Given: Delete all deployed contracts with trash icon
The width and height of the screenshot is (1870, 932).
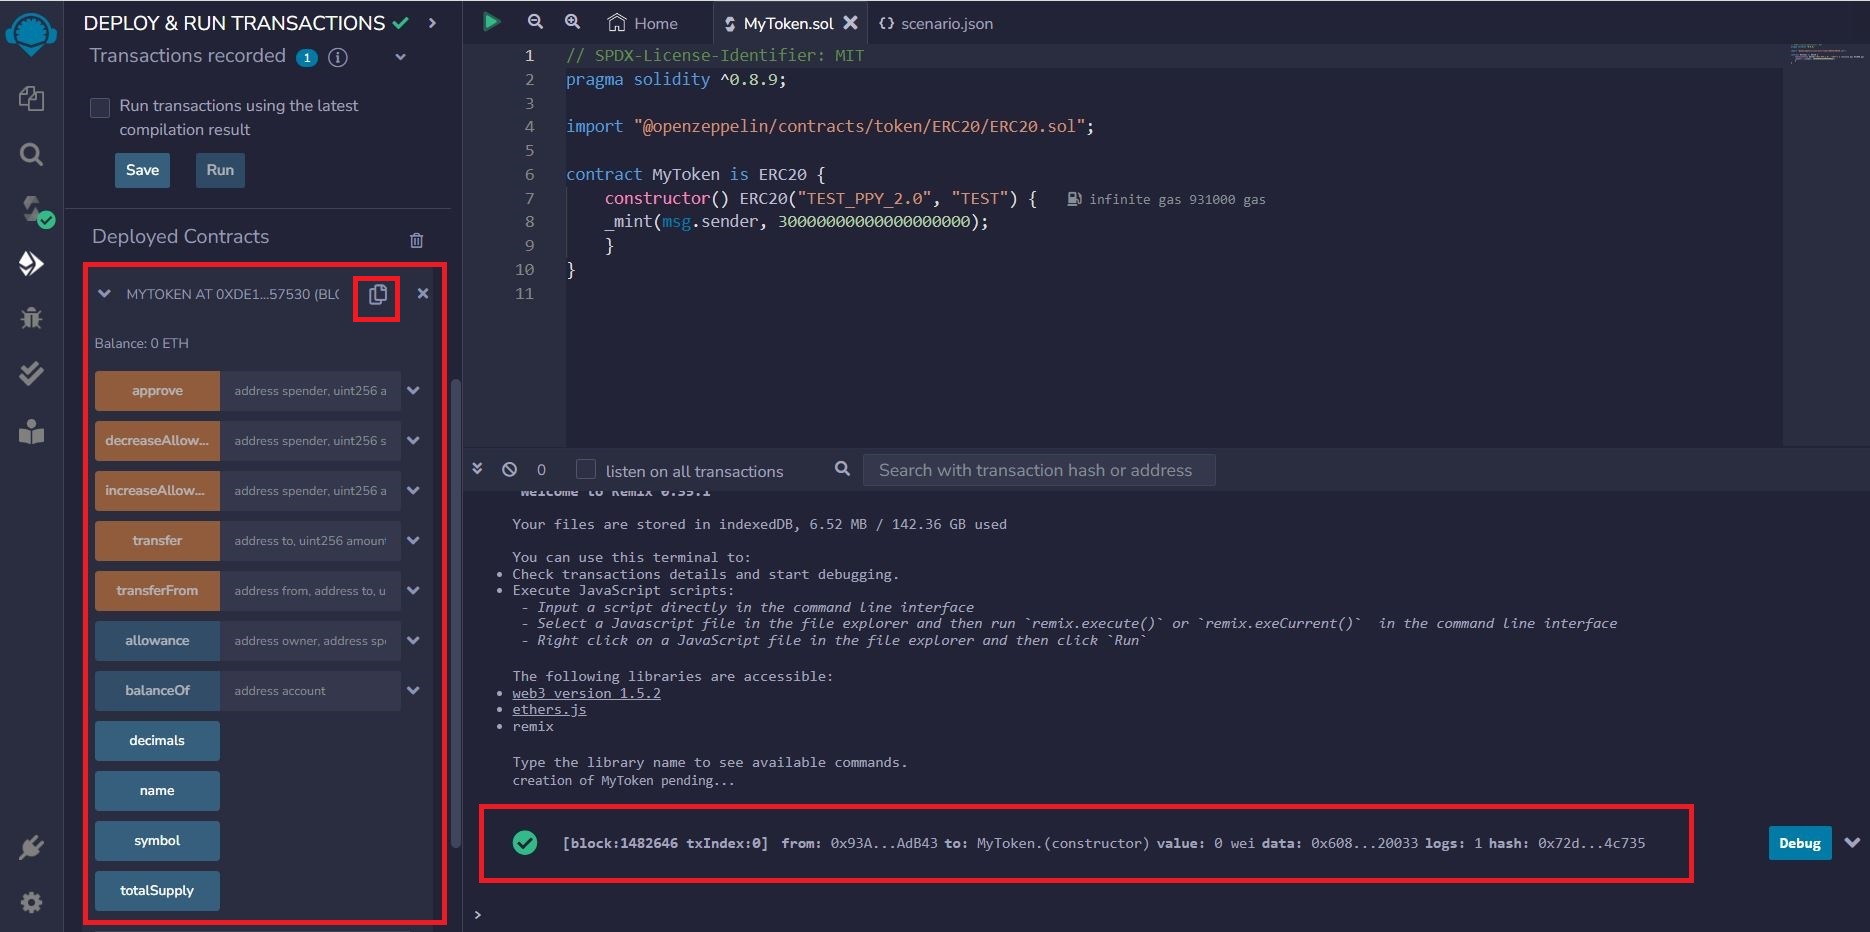Looking at the screenshot, I should click(x=416, y=240).
